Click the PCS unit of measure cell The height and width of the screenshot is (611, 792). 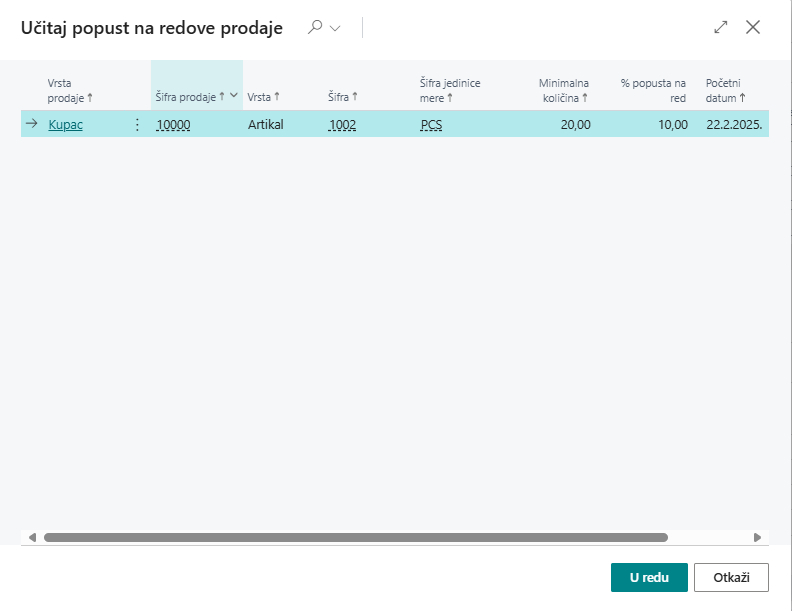(x=432, y=125)
